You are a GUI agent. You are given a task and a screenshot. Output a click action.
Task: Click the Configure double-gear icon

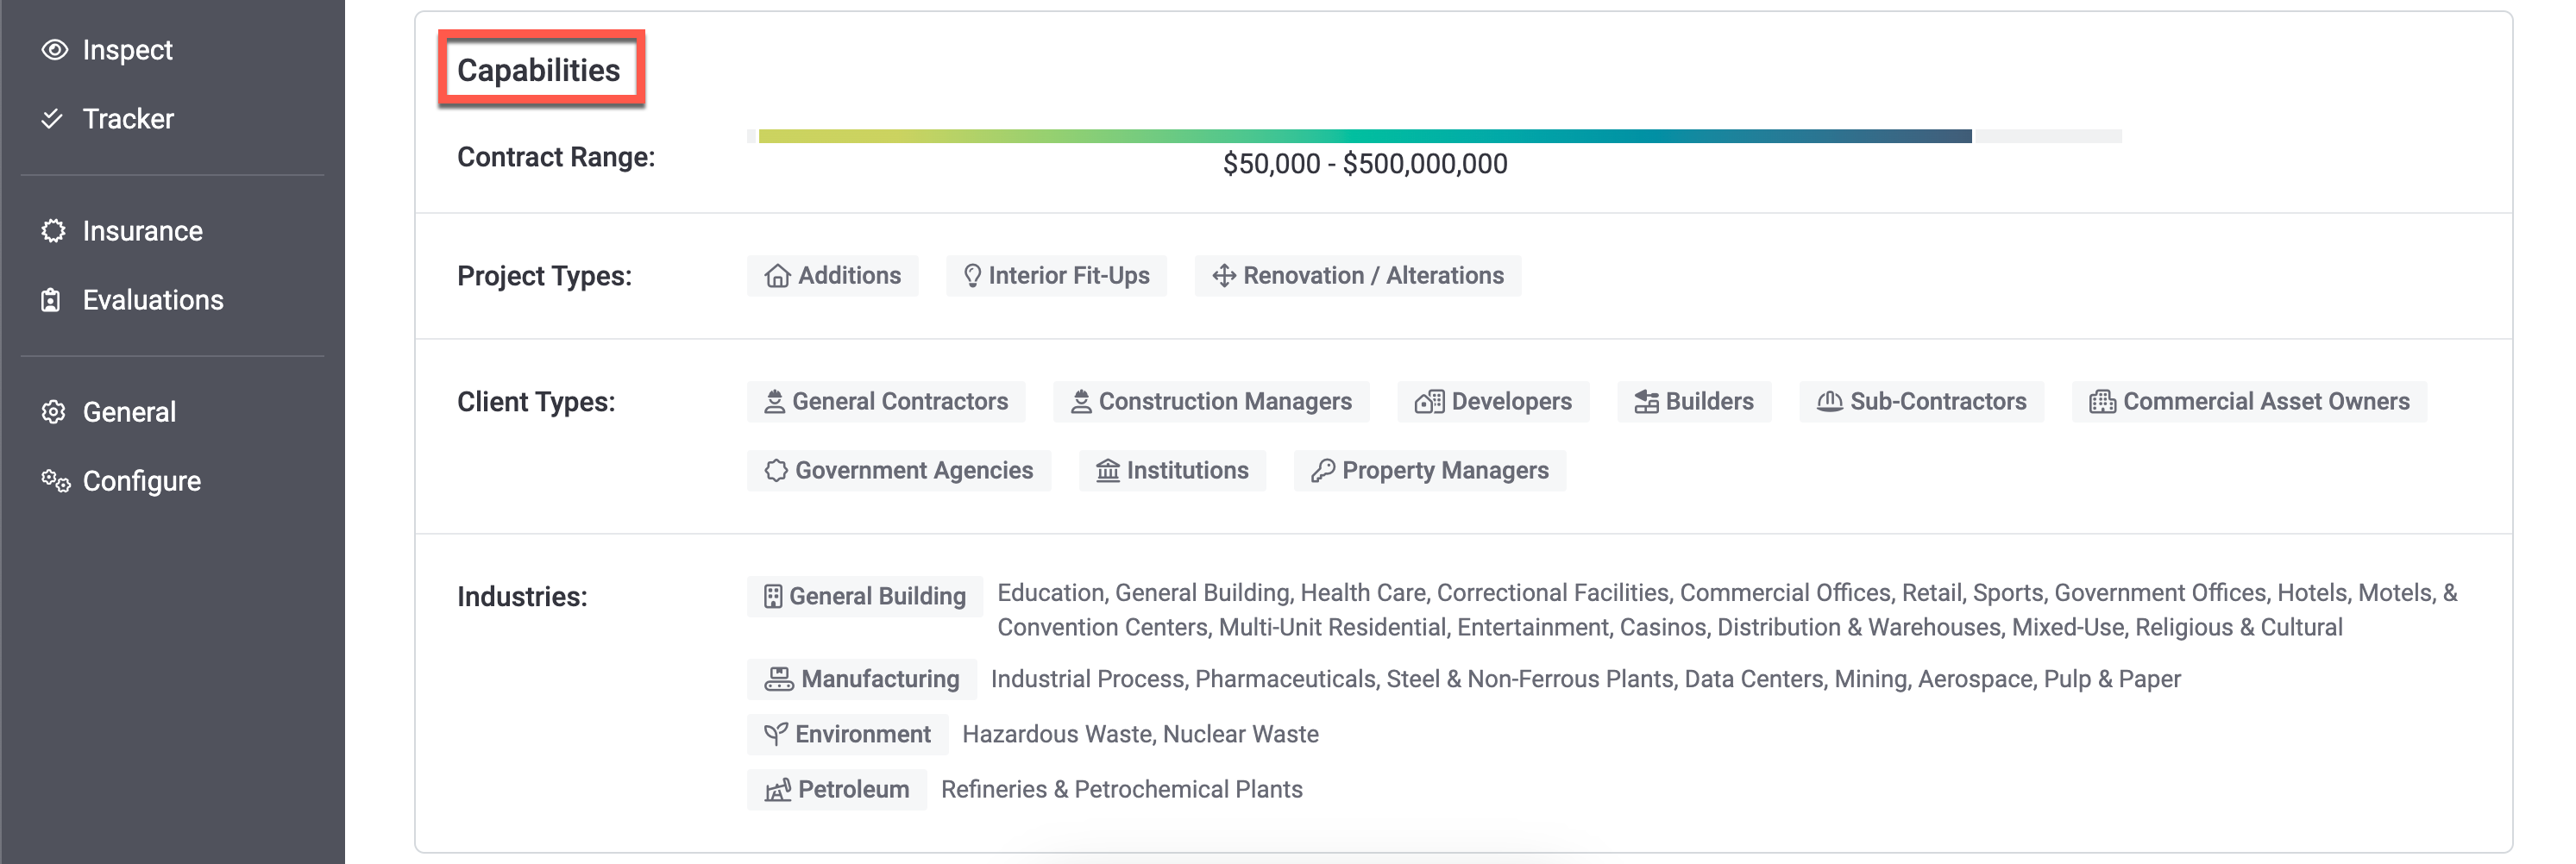pos(55,481)
